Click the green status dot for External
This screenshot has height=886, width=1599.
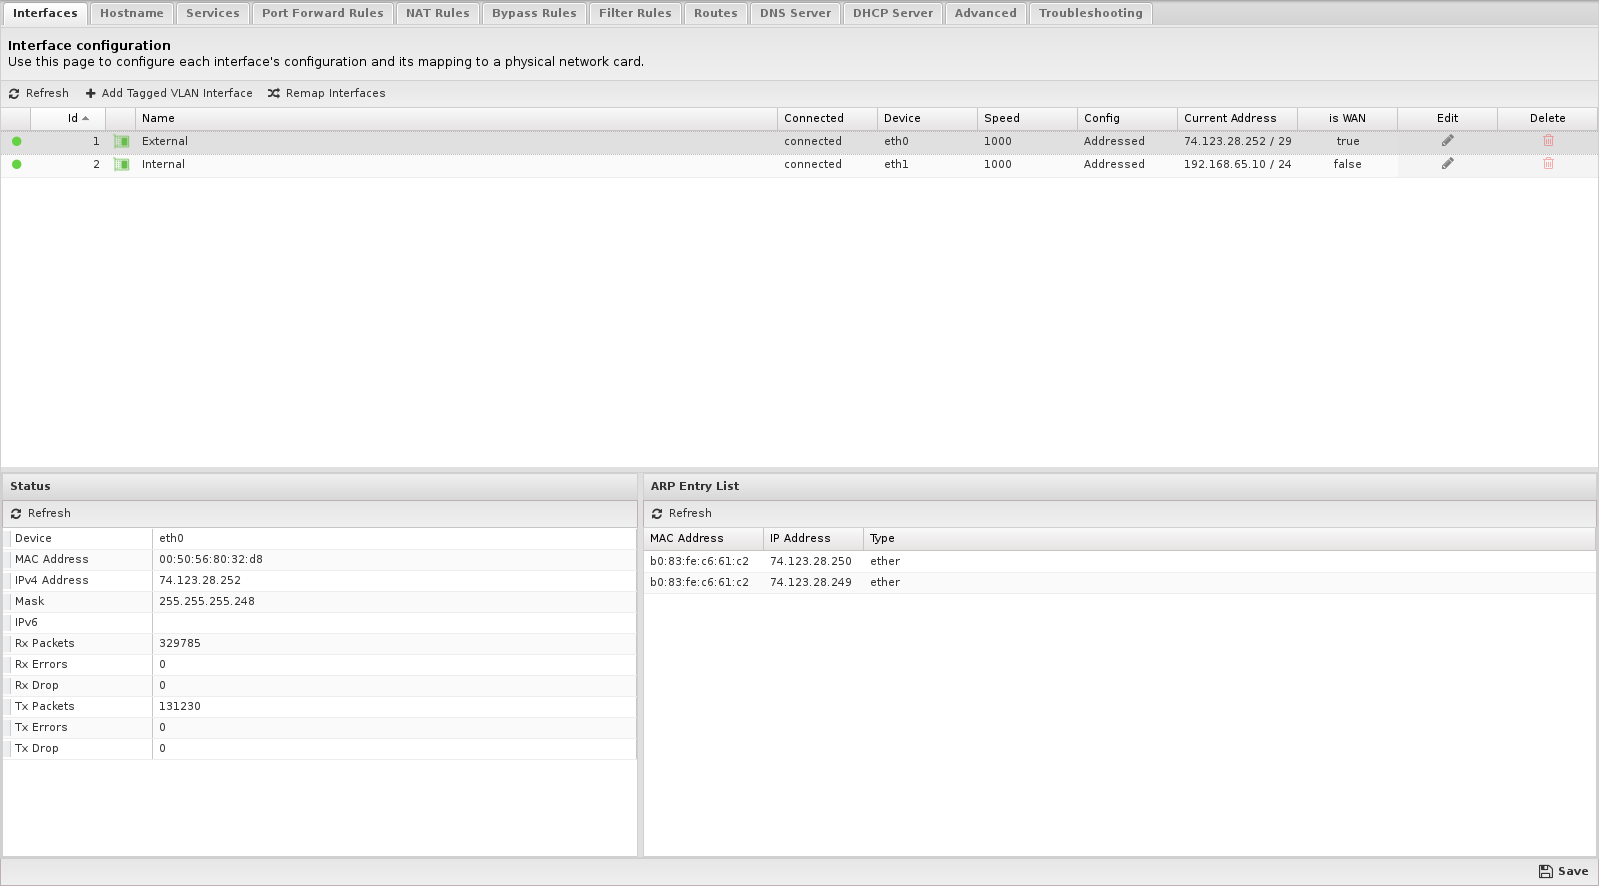point(16,142)
